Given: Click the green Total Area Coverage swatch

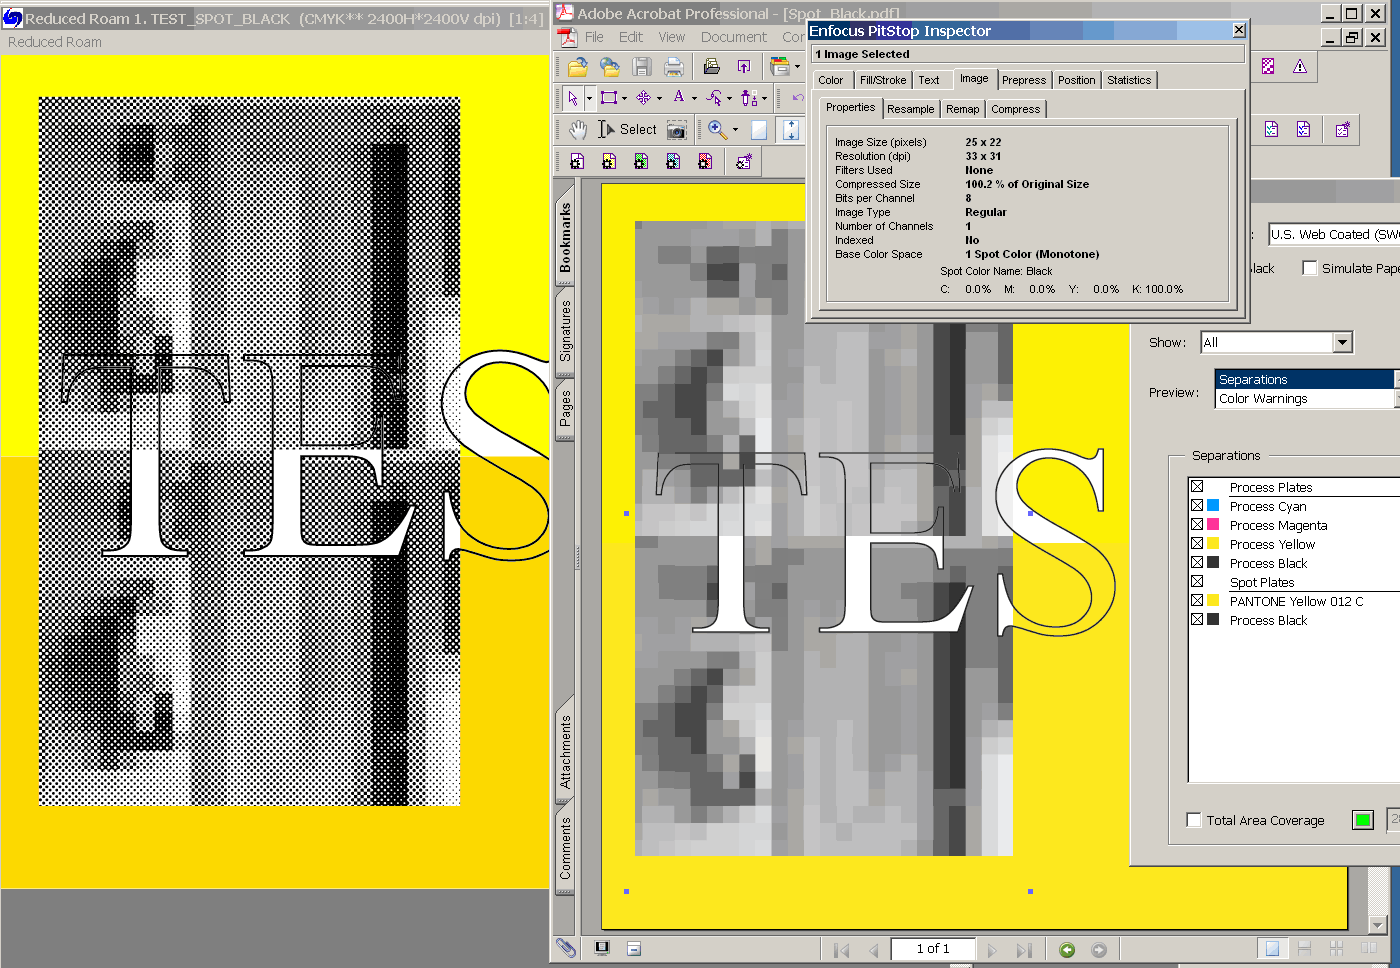Looking at the screenshot, I should [x=1362, y=820].
